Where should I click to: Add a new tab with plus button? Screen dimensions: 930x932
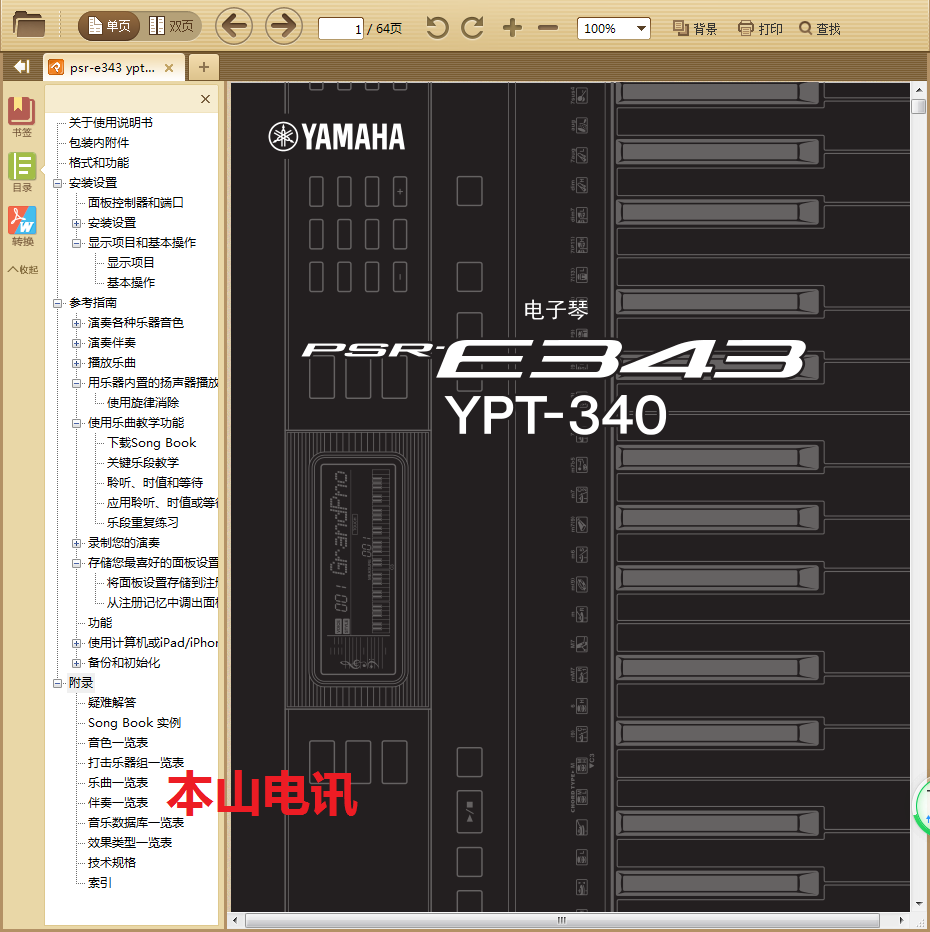pyautogui.click(x=204, y=67)
